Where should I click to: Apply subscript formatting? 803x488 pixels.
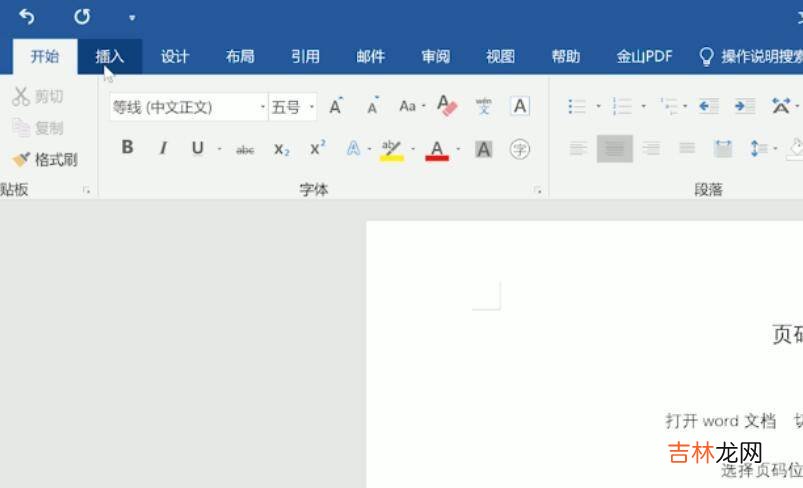(281, 149)
